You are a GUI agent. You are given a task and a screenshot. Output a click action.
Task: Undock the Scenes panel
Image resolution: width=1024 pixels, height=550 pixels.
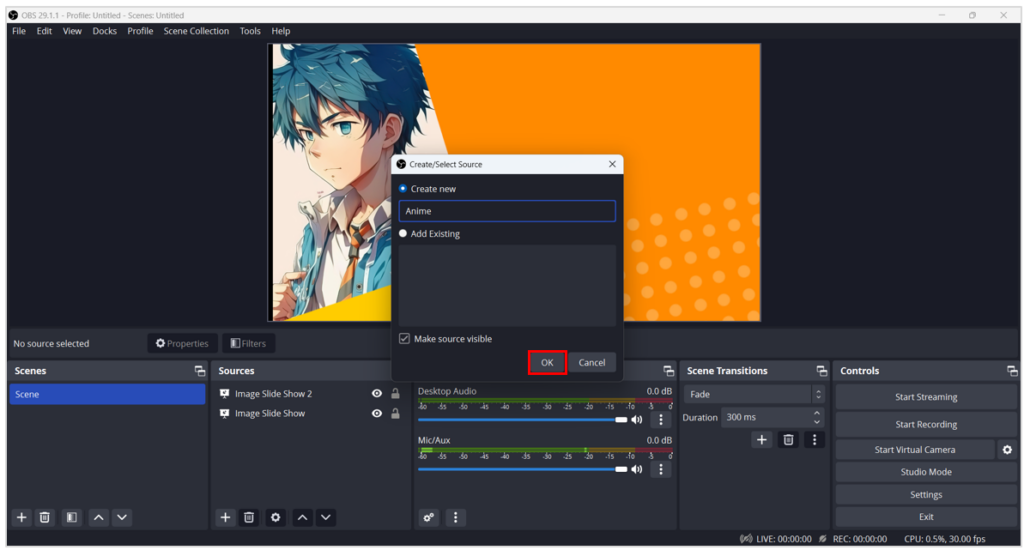pyautogui.click(x=199, y=371)
